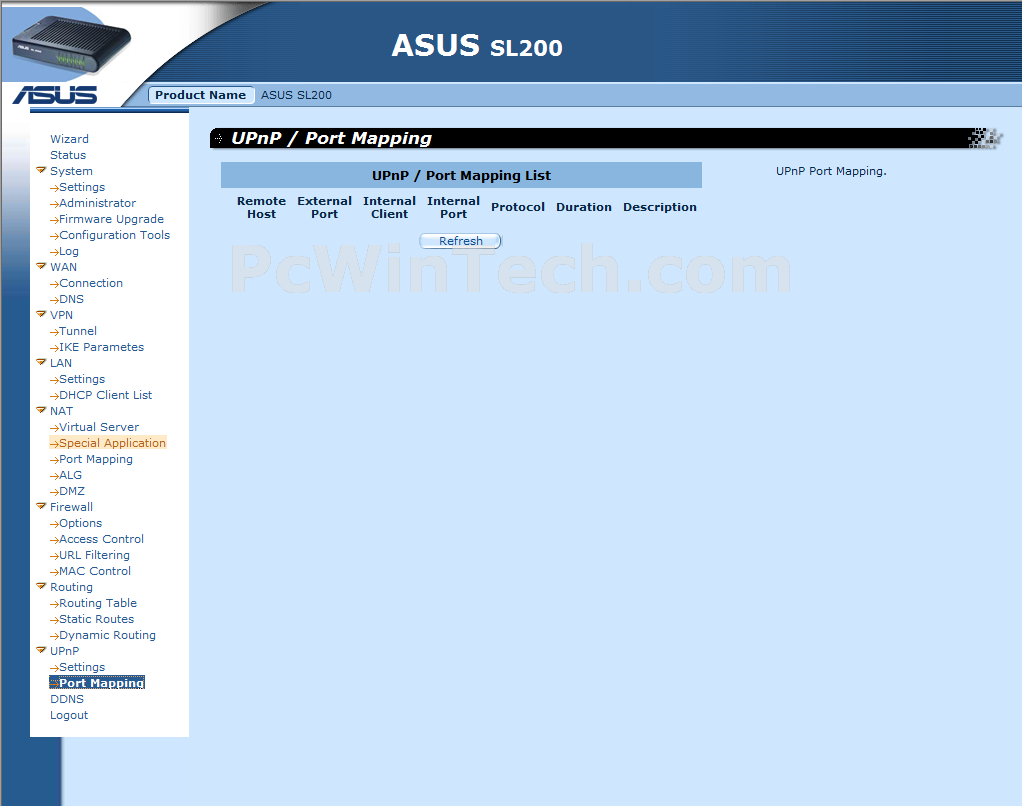Click the NAT menu label
This screenshot has height=806, width=1022.
point(61,411)
